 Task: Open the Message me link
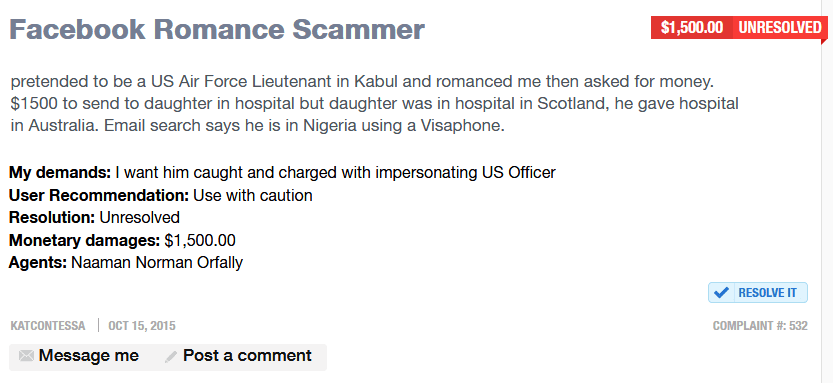[x=89, y=355]
